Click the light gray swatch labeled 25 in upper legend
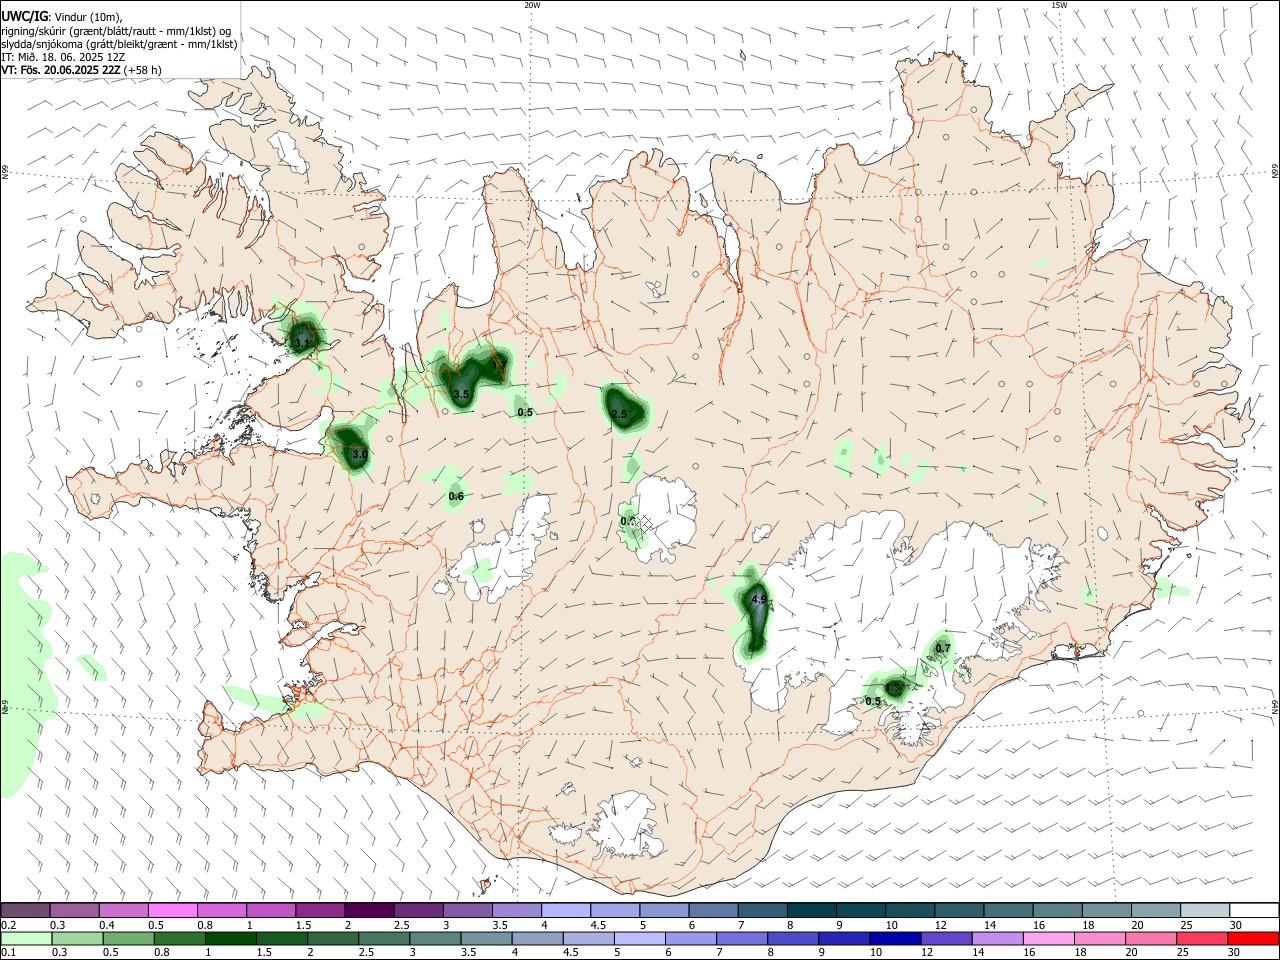The width and height of the screenshot is (1280, 960). click(x=1205, y=910)
